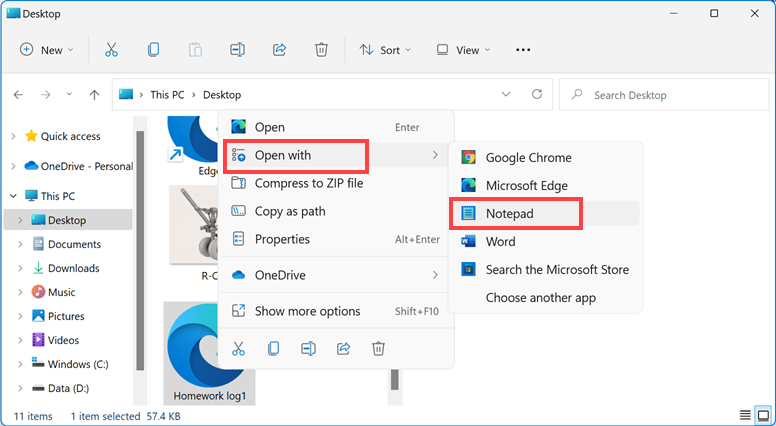Click the Share icon in toolbar
The height and width of the screenshot is (426, 776).
(x=279, y=50)
